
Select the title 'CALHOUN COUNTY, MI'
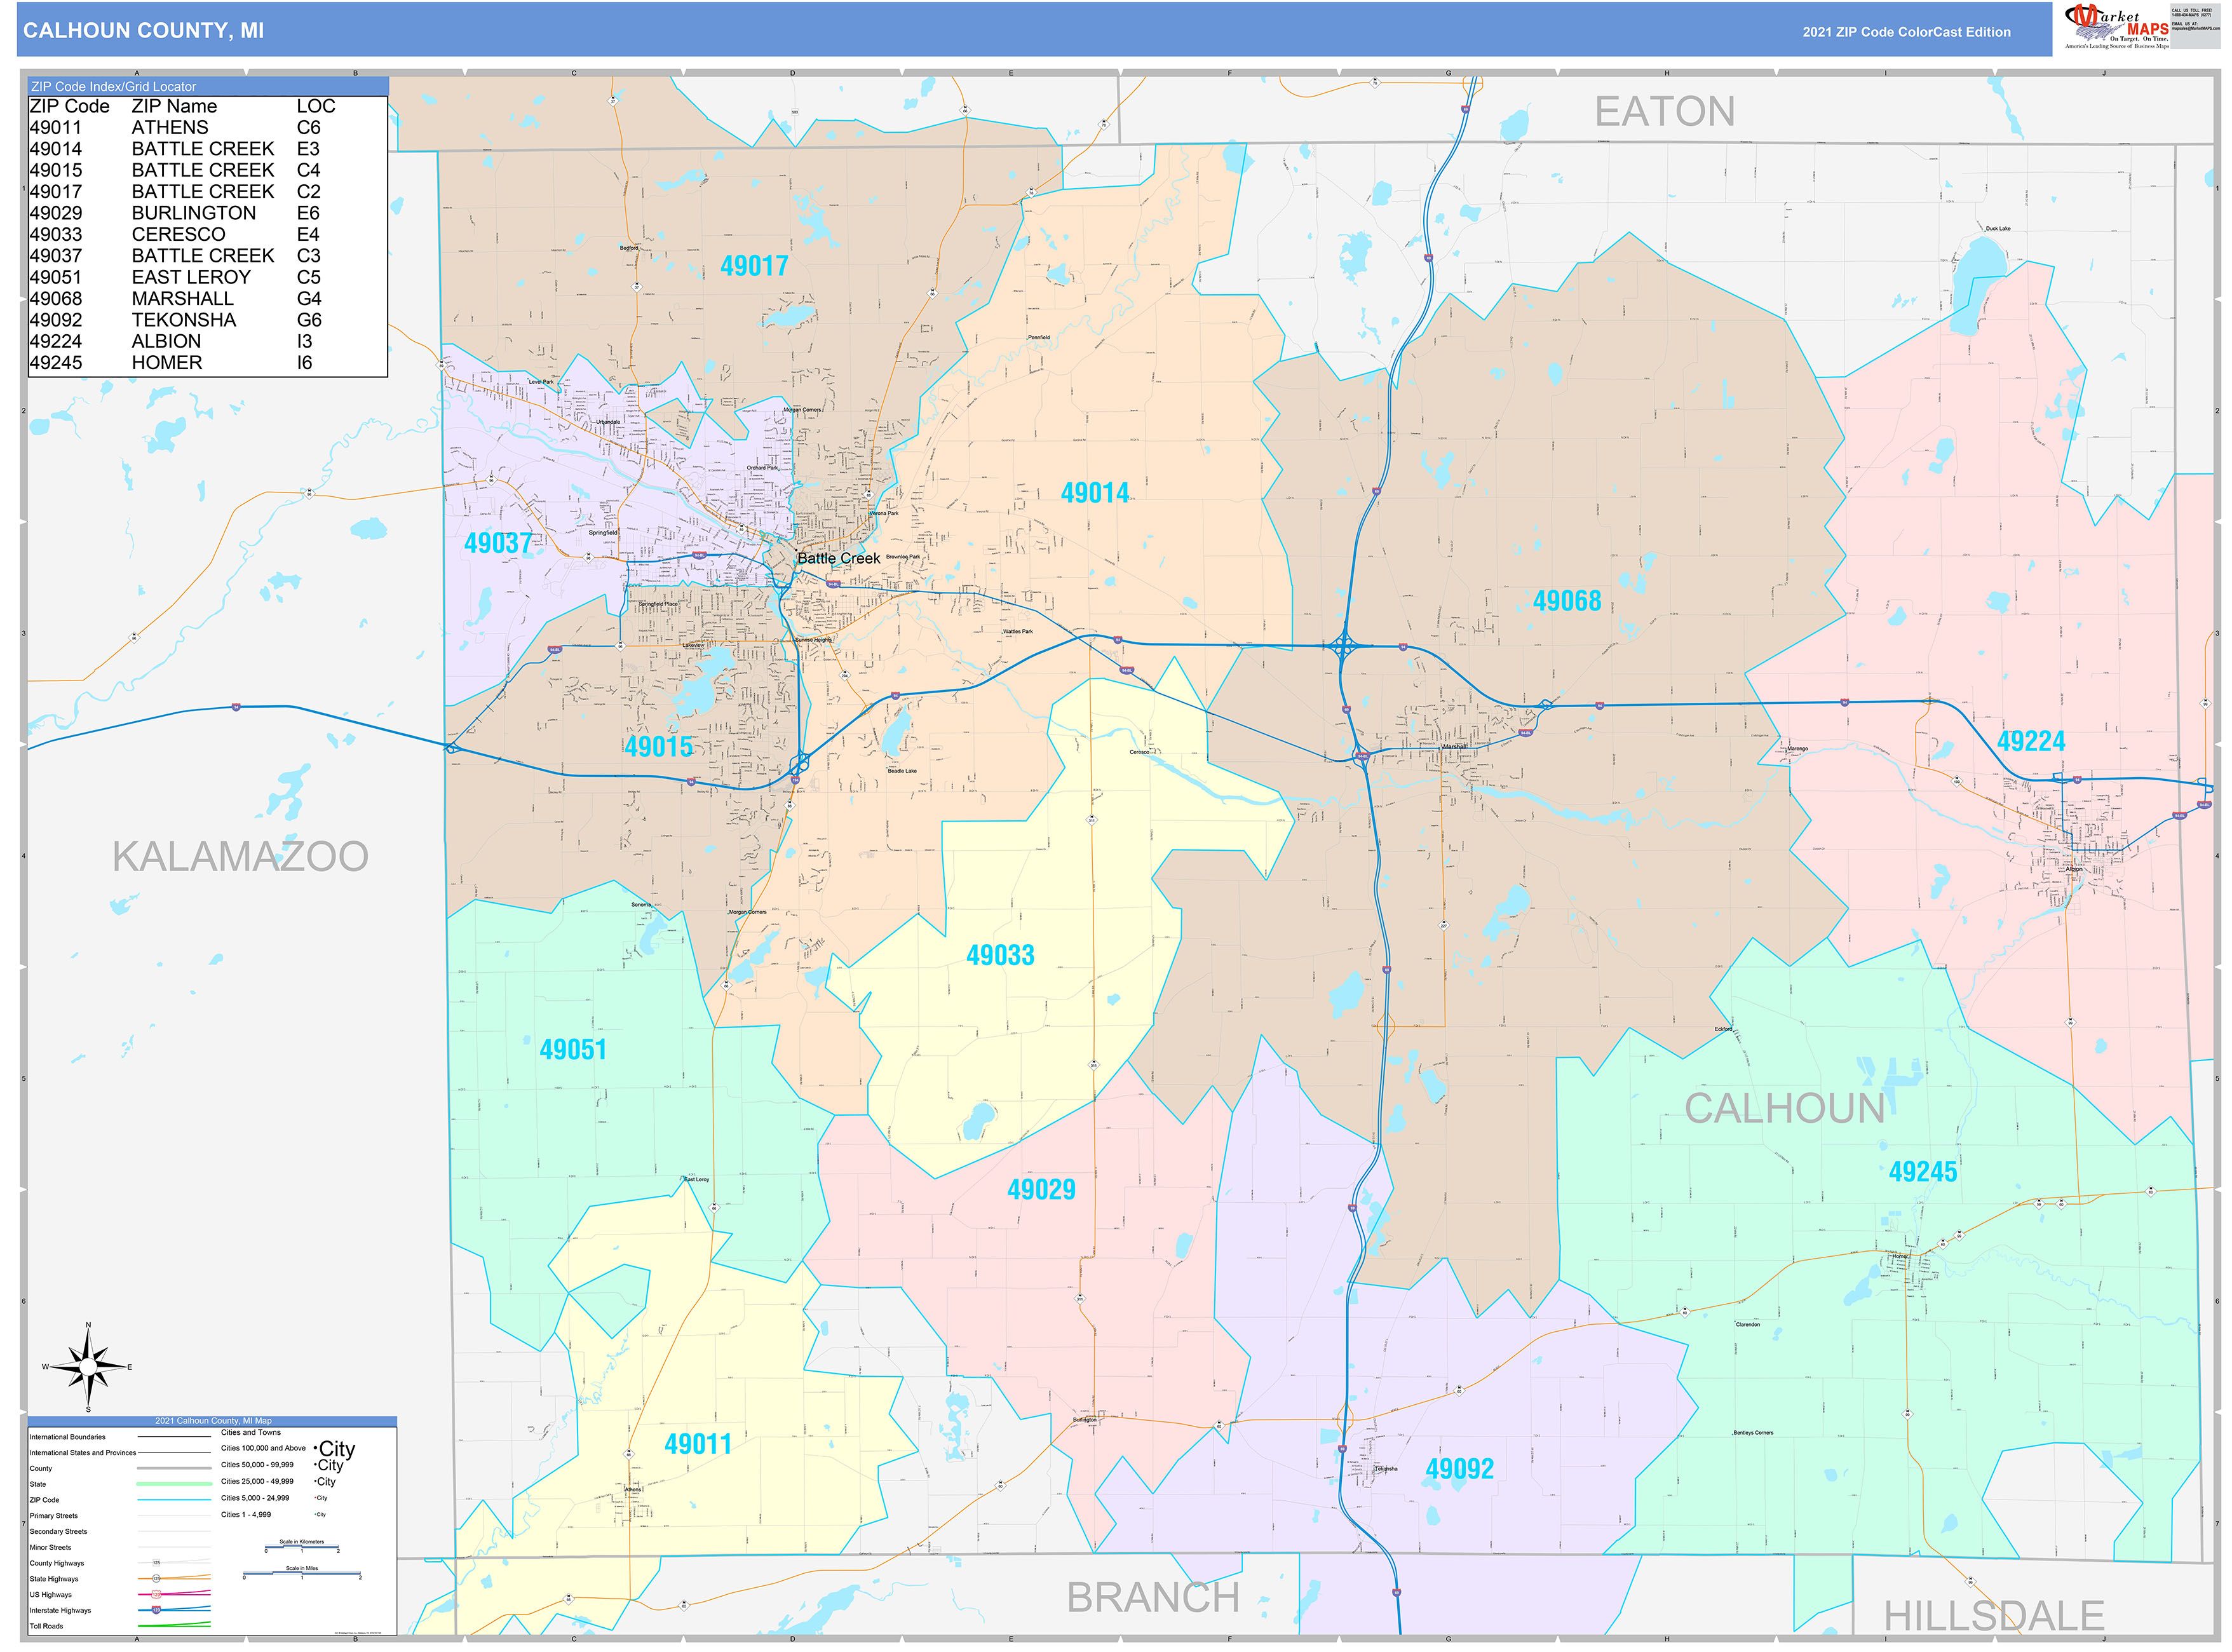[143, 30]
